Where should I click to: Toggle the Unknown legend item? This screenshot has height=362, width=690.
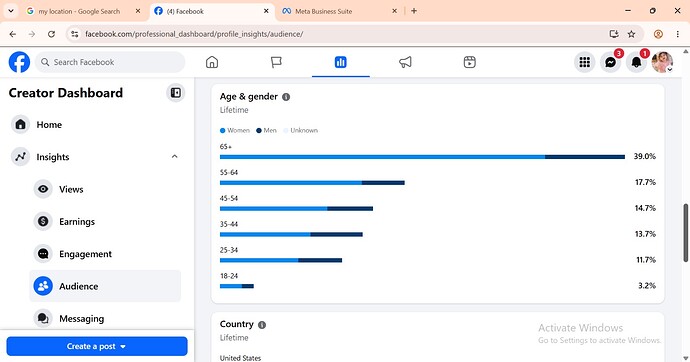point(301,131)
